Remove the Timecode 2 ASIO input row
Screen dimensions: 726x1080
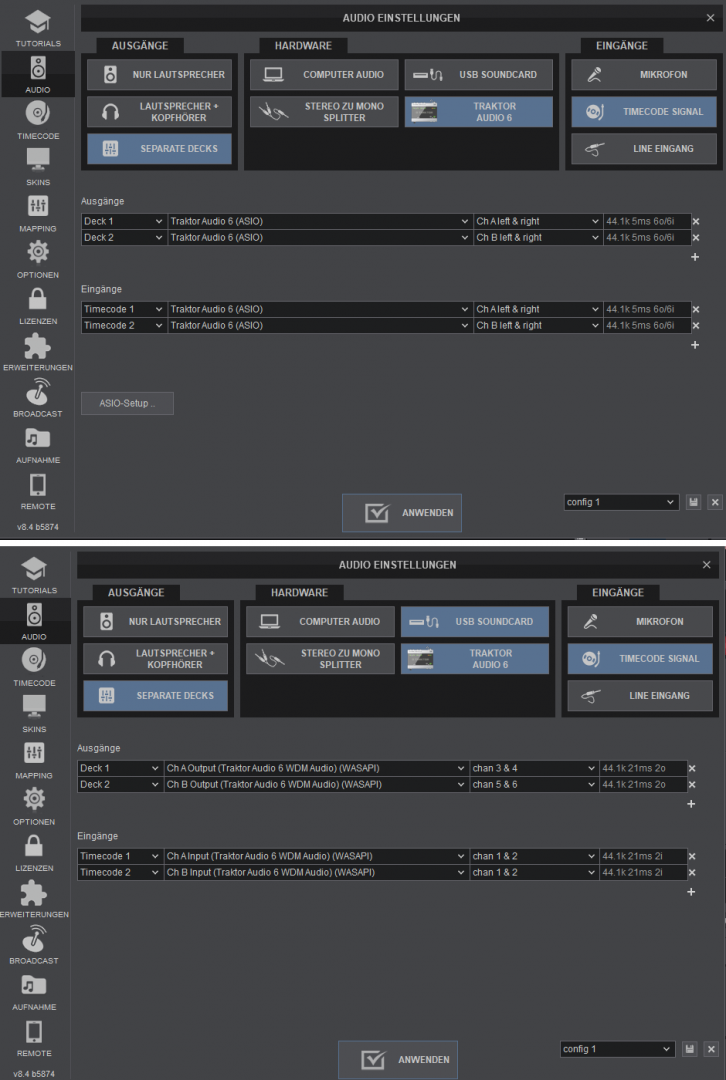click(x=696, y=326)
